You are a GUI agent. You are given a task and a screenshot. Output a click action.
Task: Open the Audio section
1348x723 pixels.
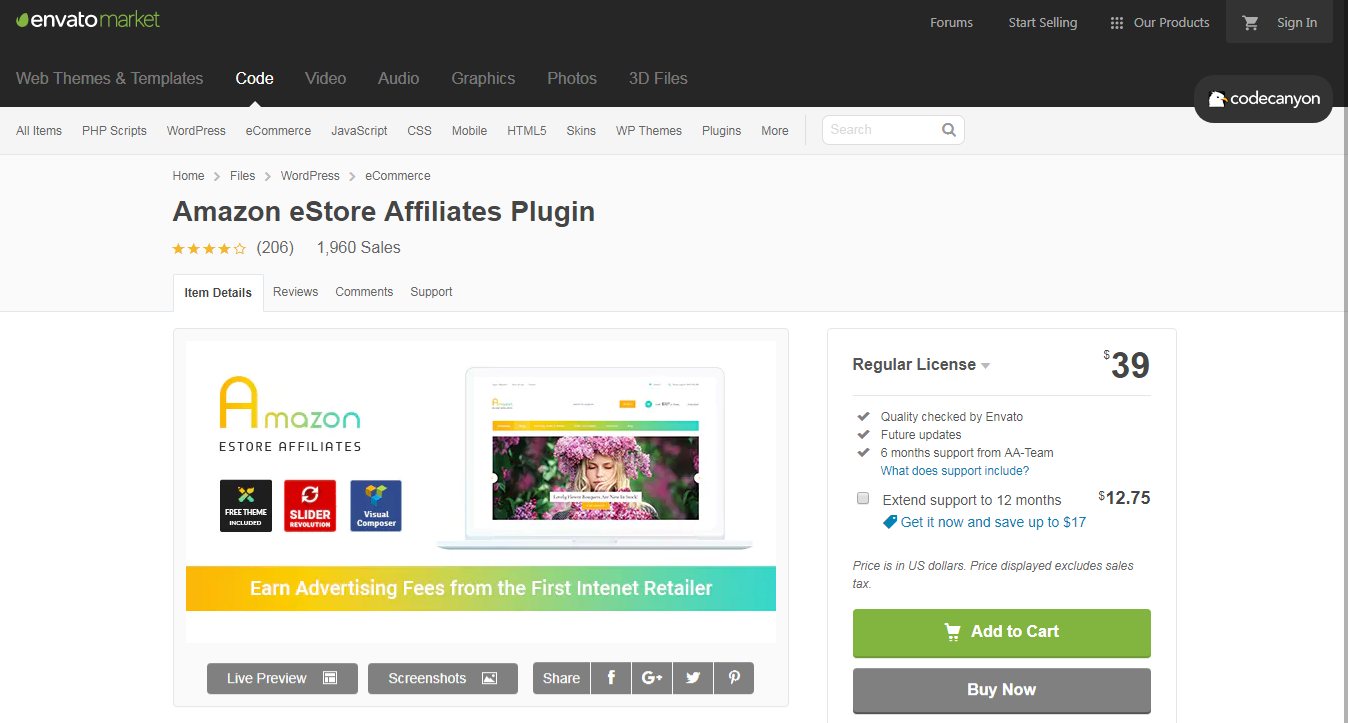[399, 78]
